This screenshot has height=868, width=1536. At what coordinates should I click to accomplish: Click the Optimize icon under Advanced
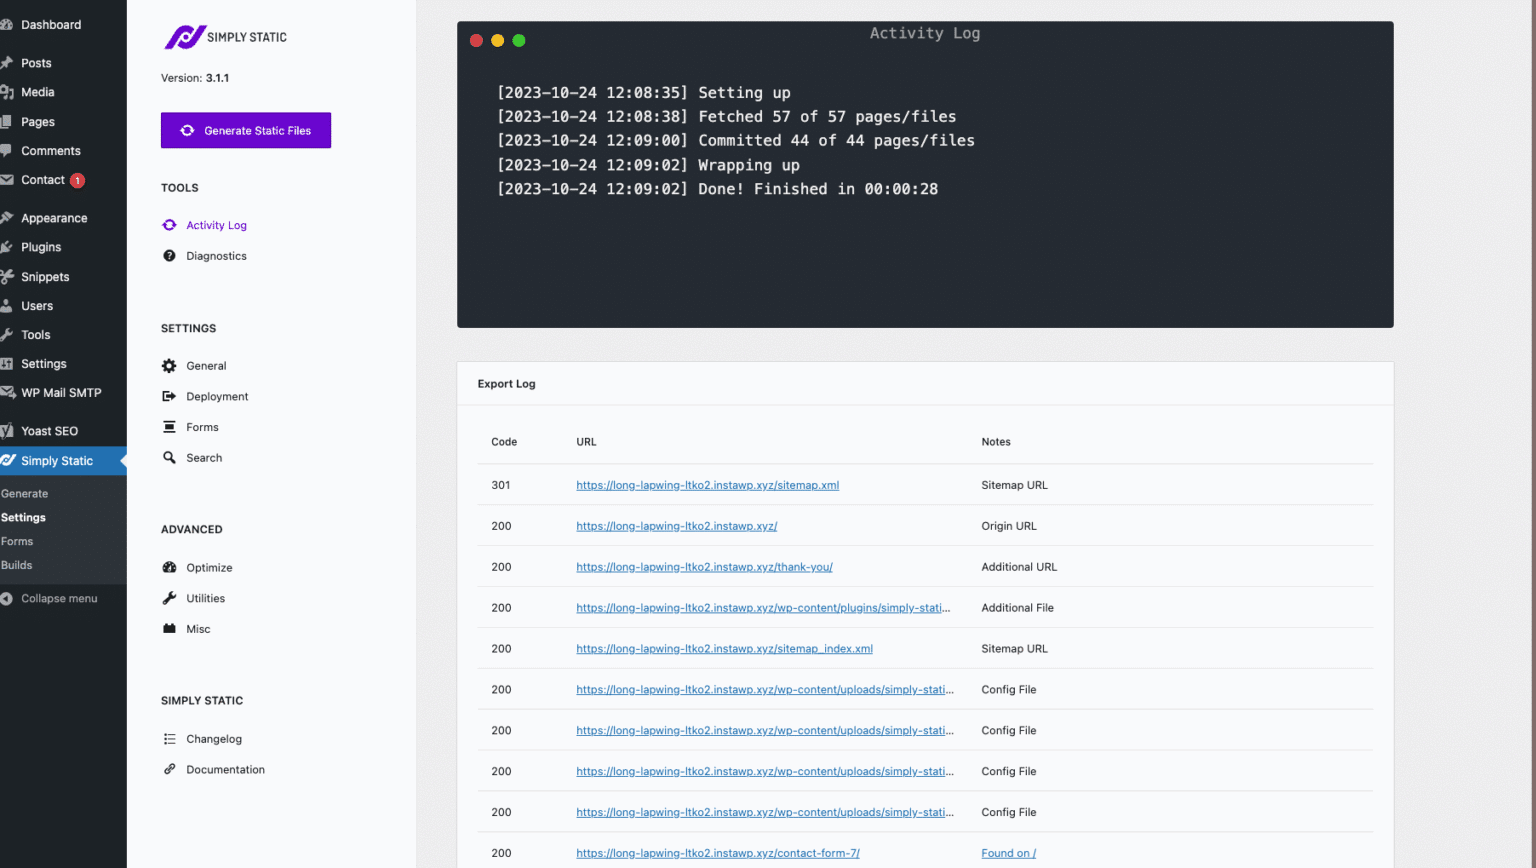click(x=169, y=566)
